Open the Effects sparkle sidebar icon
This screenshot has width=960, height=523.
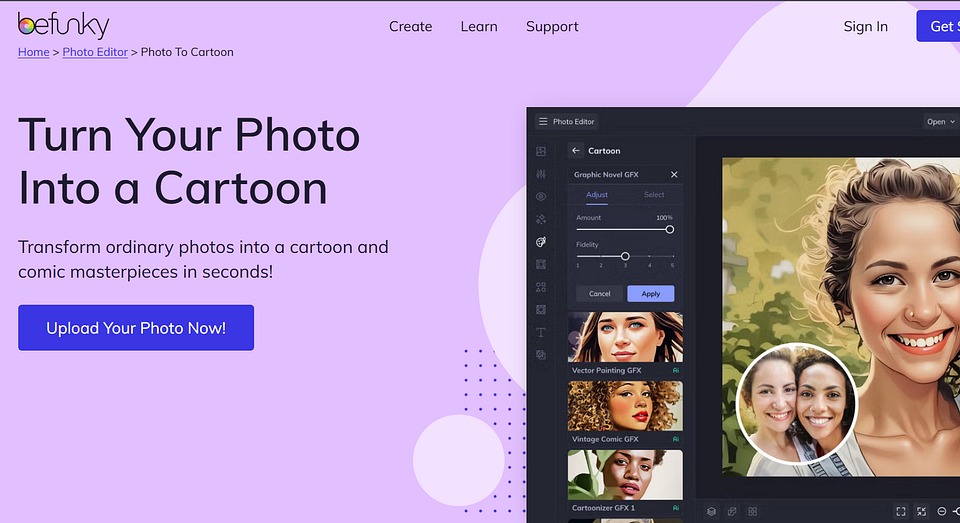point(541,219)
